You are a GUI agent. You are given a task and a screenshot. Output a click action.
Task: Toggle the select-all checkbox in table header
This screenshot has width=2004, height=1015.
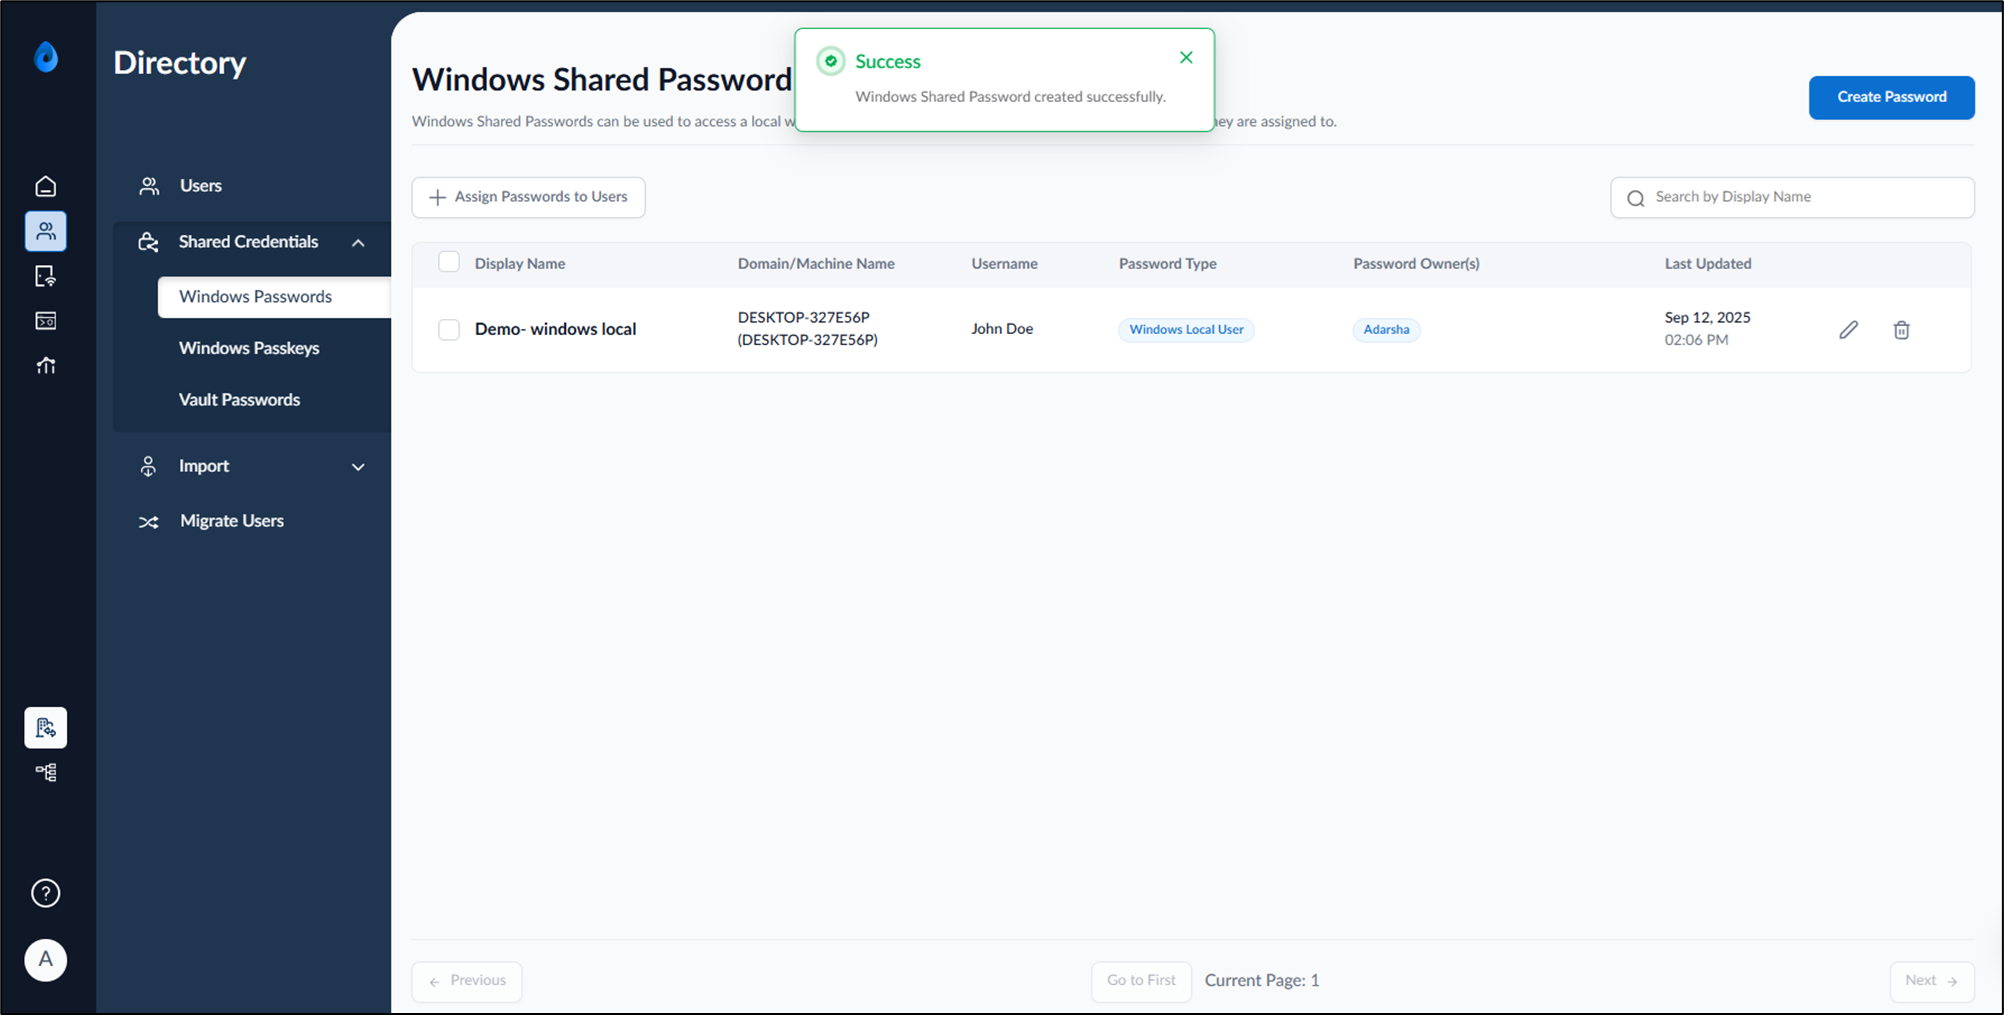pyautogui.click(x=449, y=262)
